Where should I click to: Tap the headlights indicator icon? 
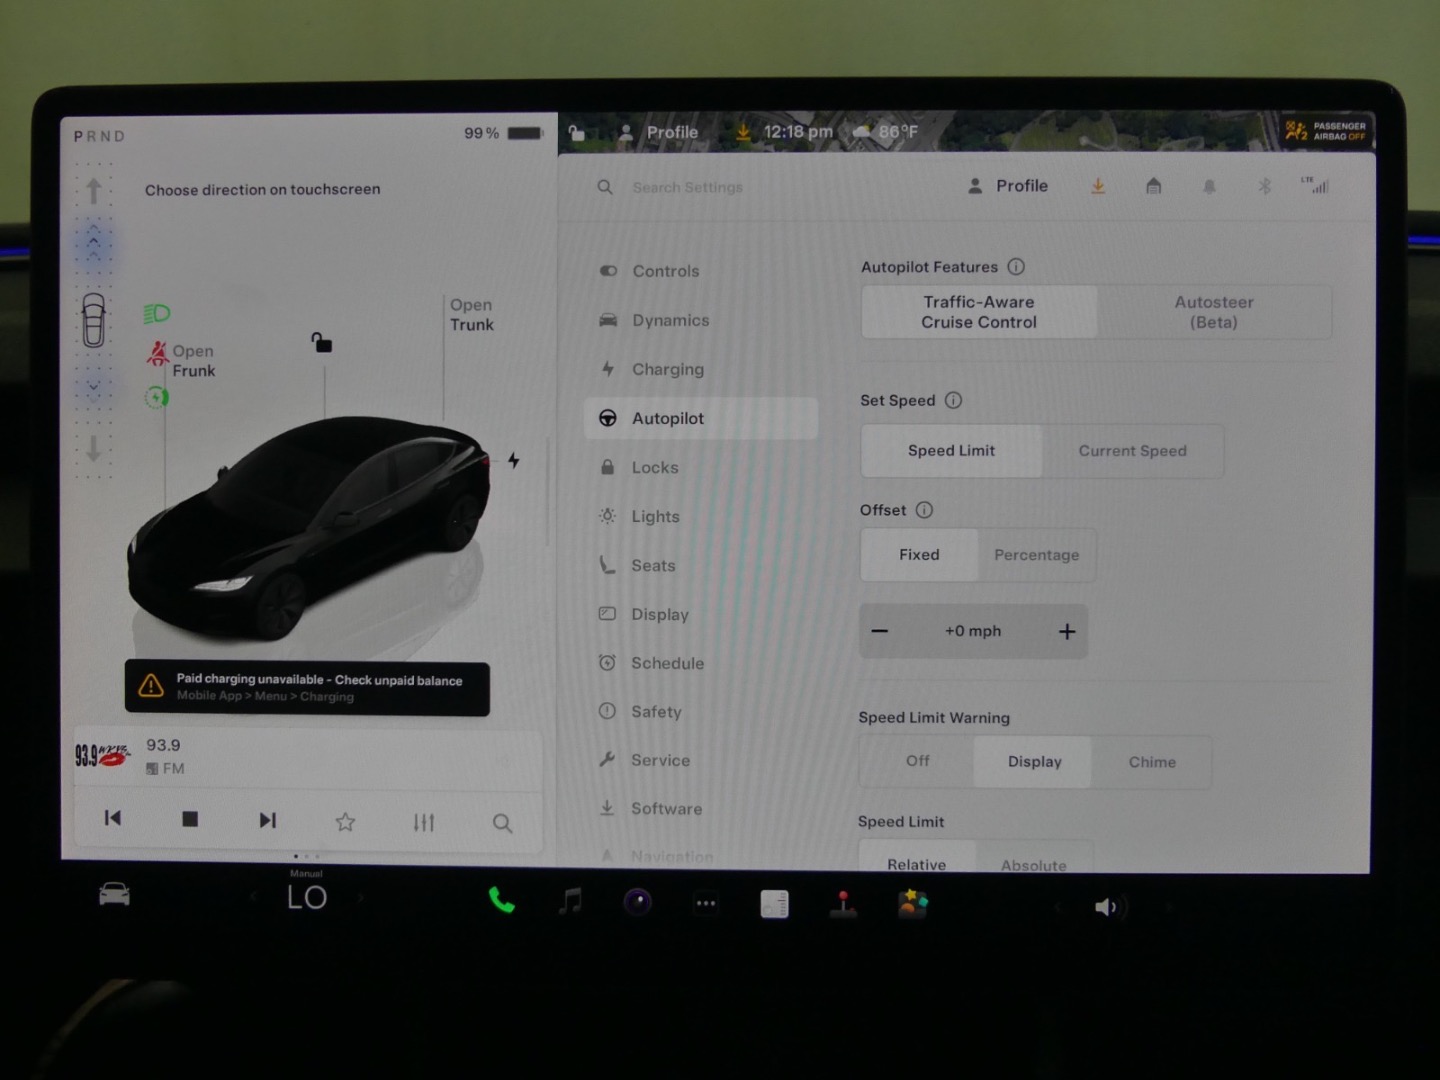[x=157, y=314]
